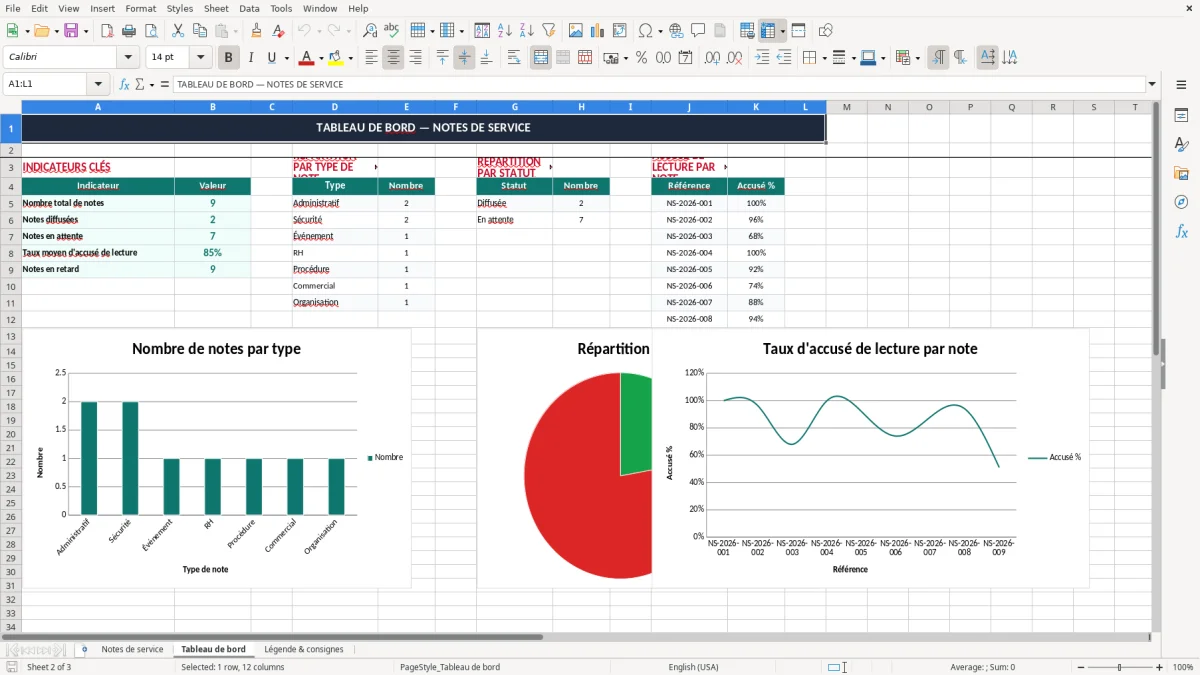Toggle Center Horizontally alignment
Image resolution: width=1200 pixels, height=675 pixels.
pyautogui.click(x=394, y=58)
